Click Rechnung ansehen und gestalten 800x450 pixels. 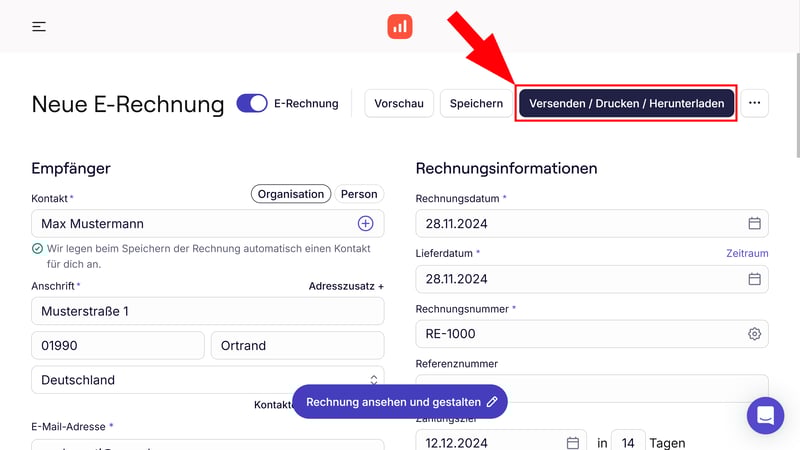pos(400,402)
